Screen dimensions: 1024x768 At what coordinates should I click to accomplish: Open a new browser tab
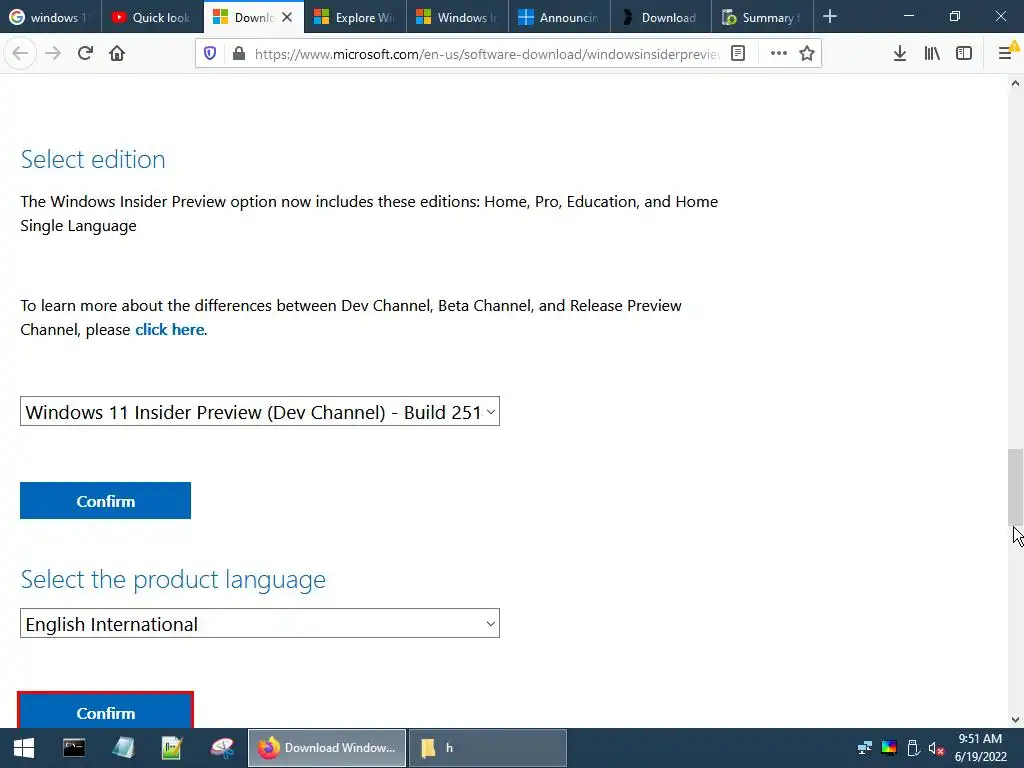[830, 17]
